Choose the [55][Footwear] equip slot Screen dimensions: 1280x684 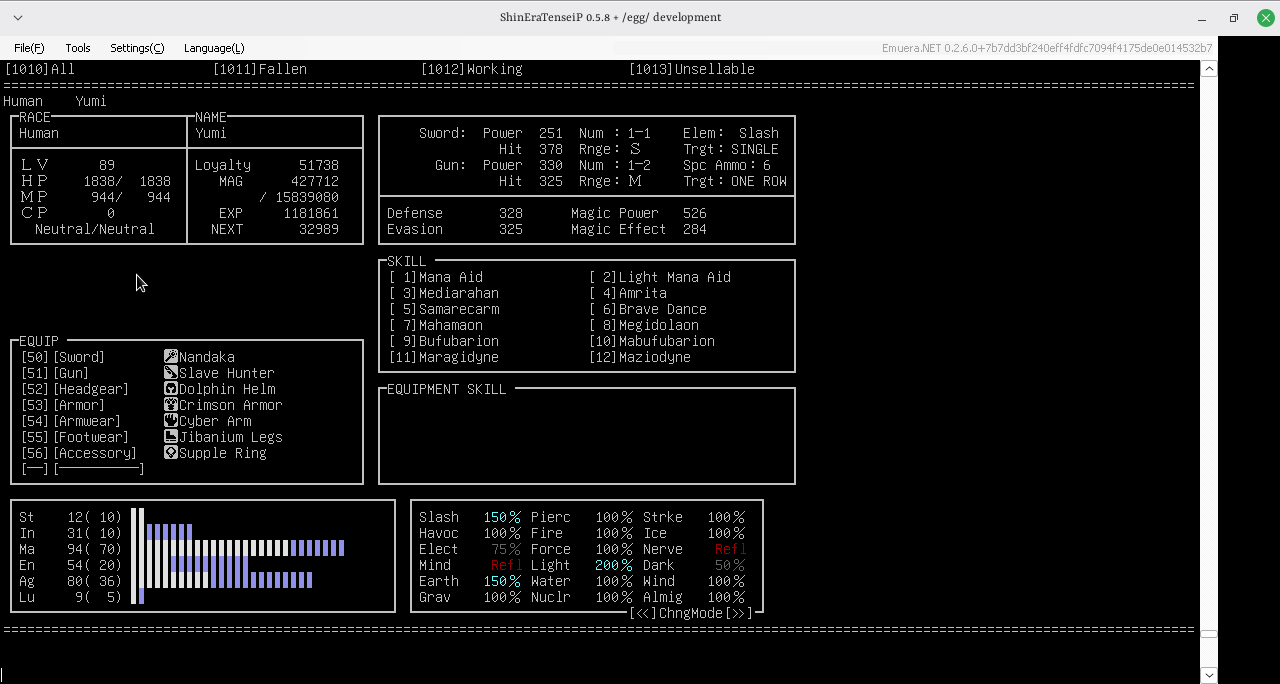coord(74,437)
